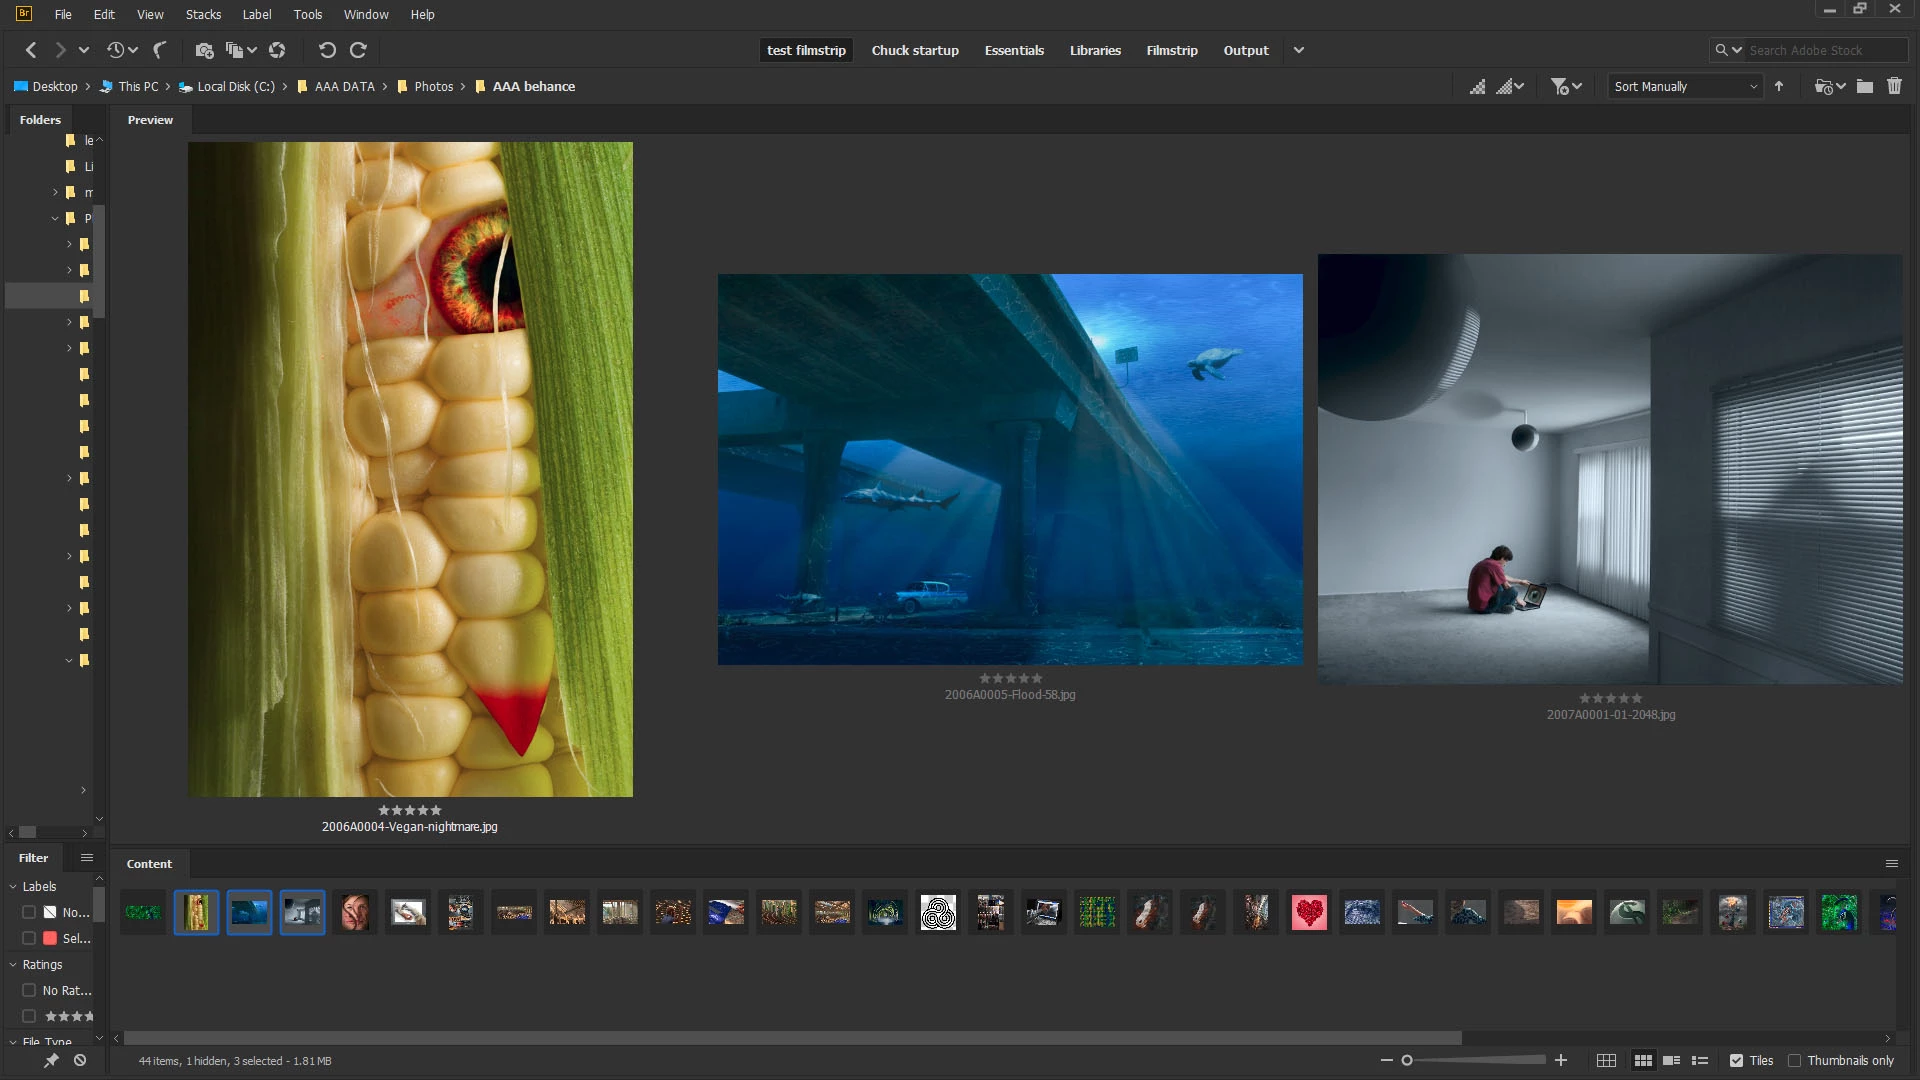This screenshot has width=1920, height=1080.
Task: Expand the workspace switcher chevron
Action: [1298, 50]
